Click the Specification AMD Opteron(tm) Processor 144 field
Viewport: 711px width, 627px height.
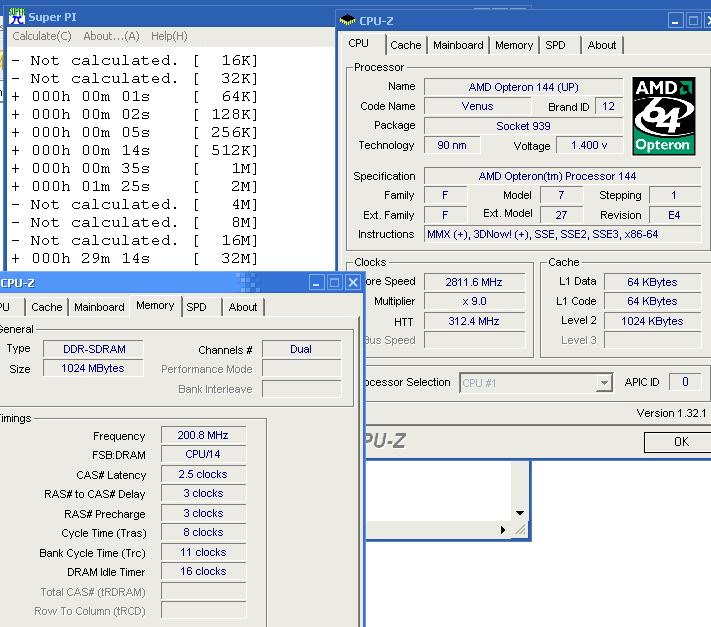click(x=562, y=176)
